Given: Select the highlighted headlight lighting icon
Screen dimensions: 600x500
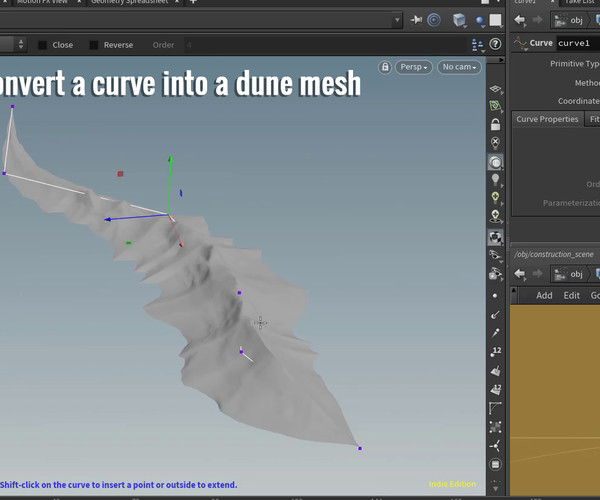Looking at the screenshot, I should point(495,162).
